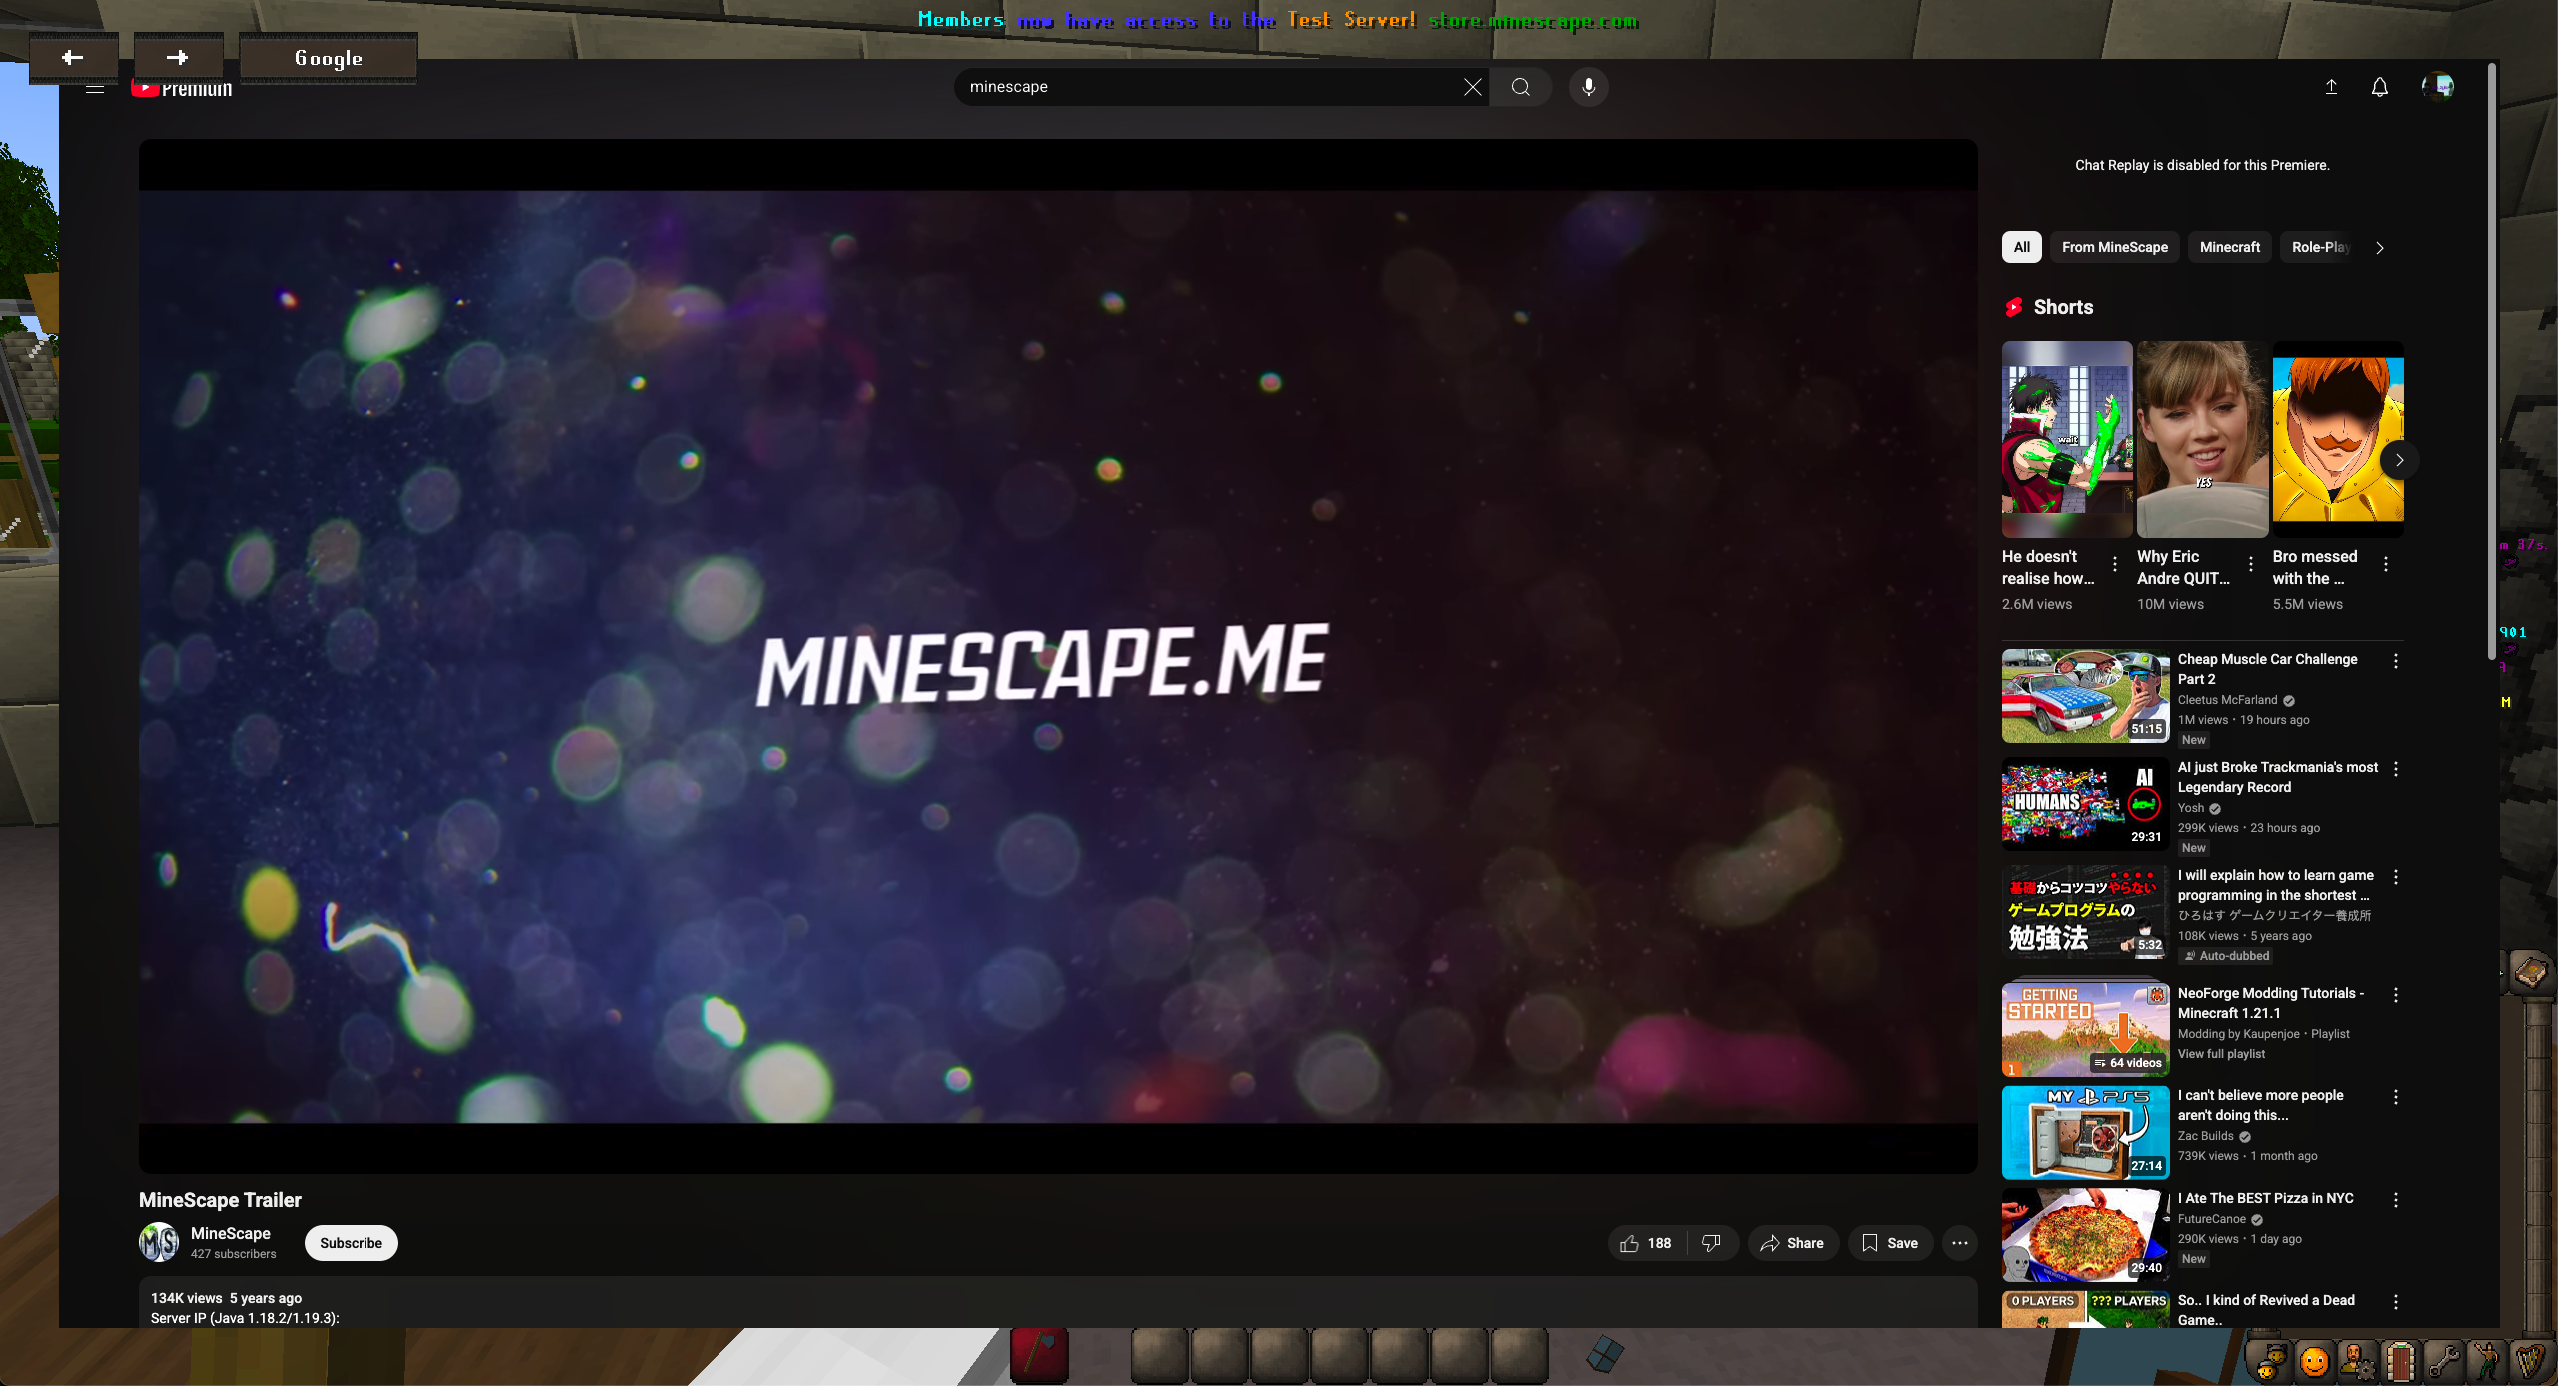Open the "Why Eric Andre QUIT" short thumbnail
Screen dimensions: 2558x1386
[2202, 440]
